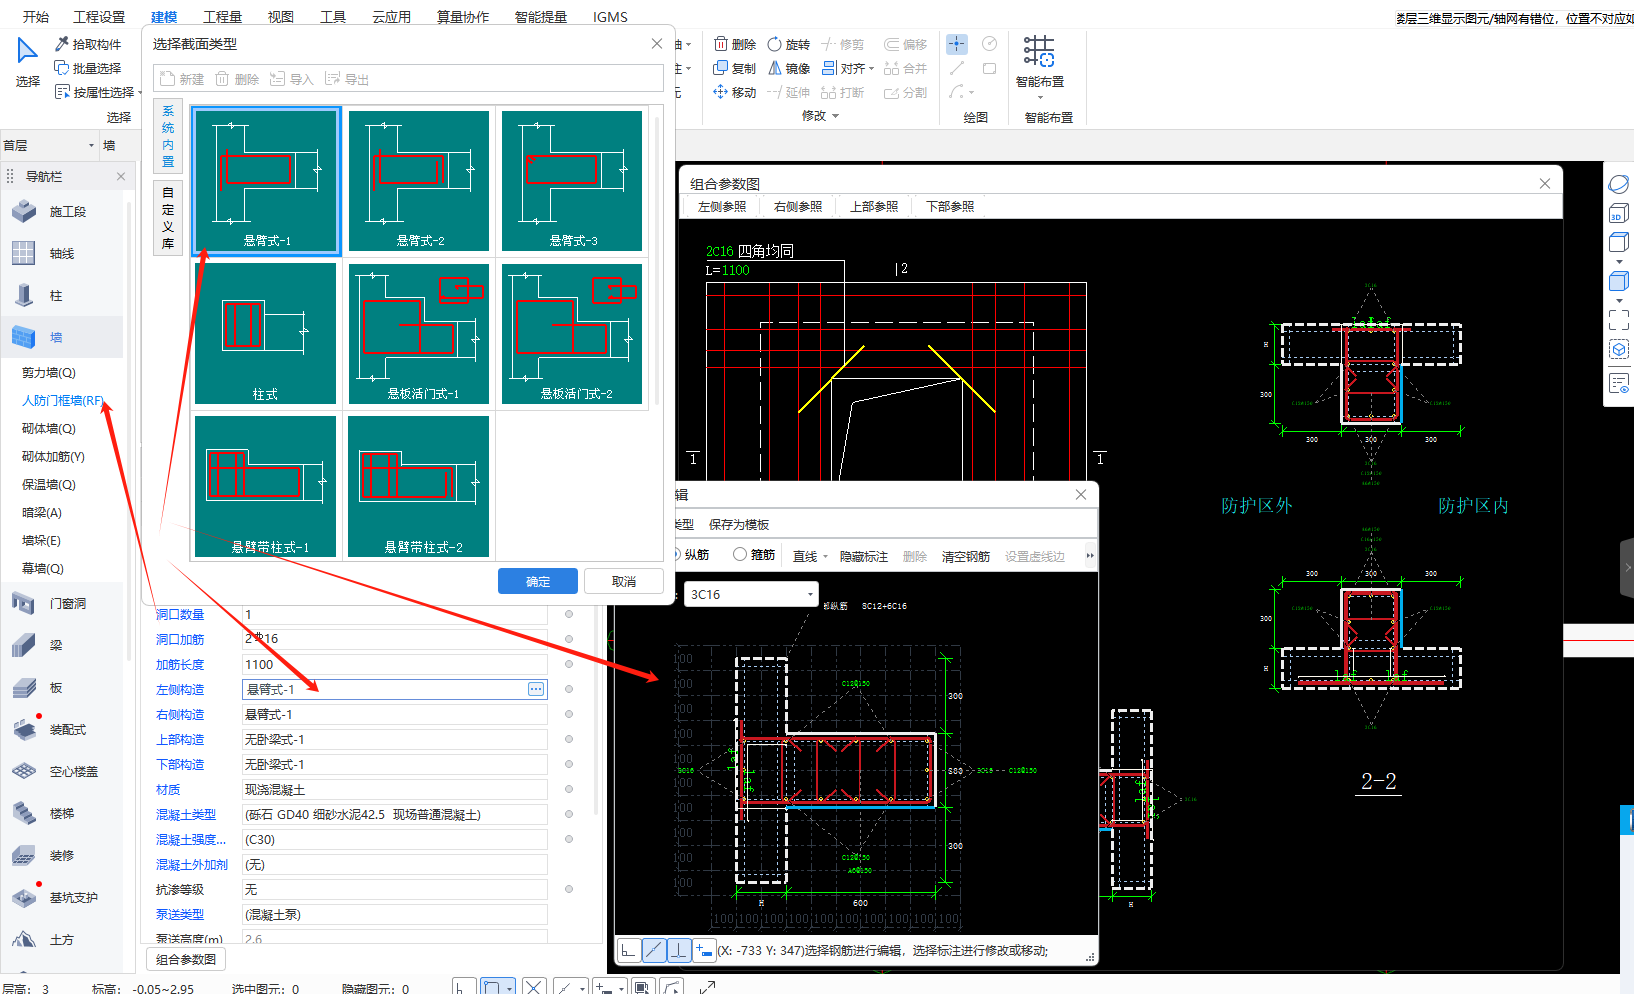Click the diagonal line snap icon in rebar editor
1634x994 pixels.
(x=653, y=950)
